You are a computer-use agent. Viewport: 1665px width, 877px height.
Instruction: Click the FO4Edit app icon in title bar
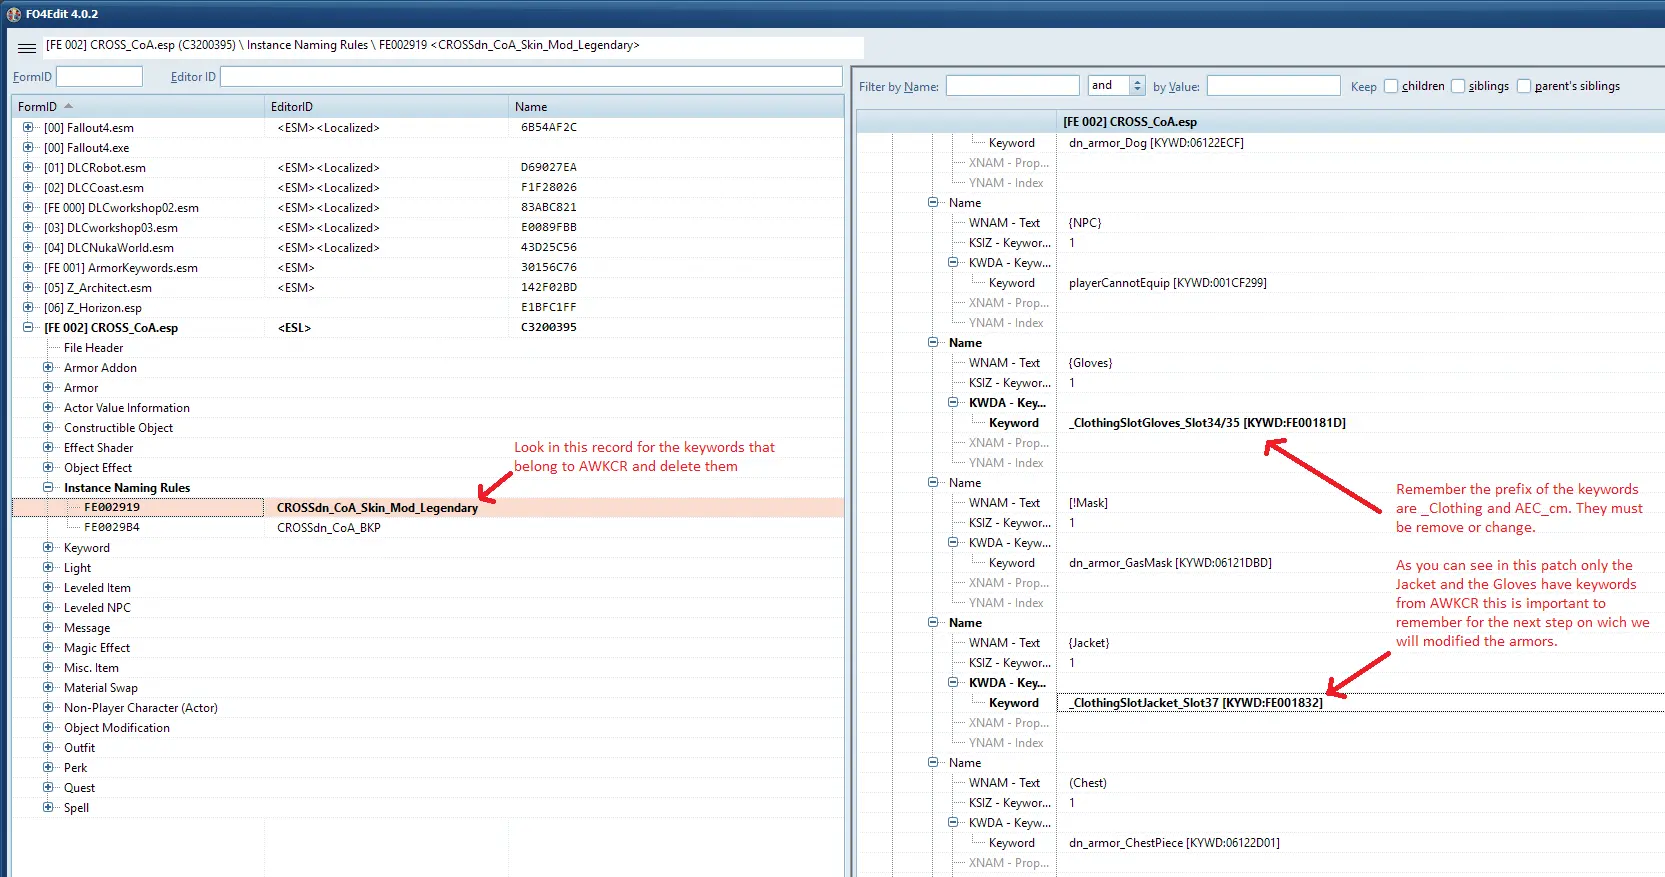click(14, 14)
